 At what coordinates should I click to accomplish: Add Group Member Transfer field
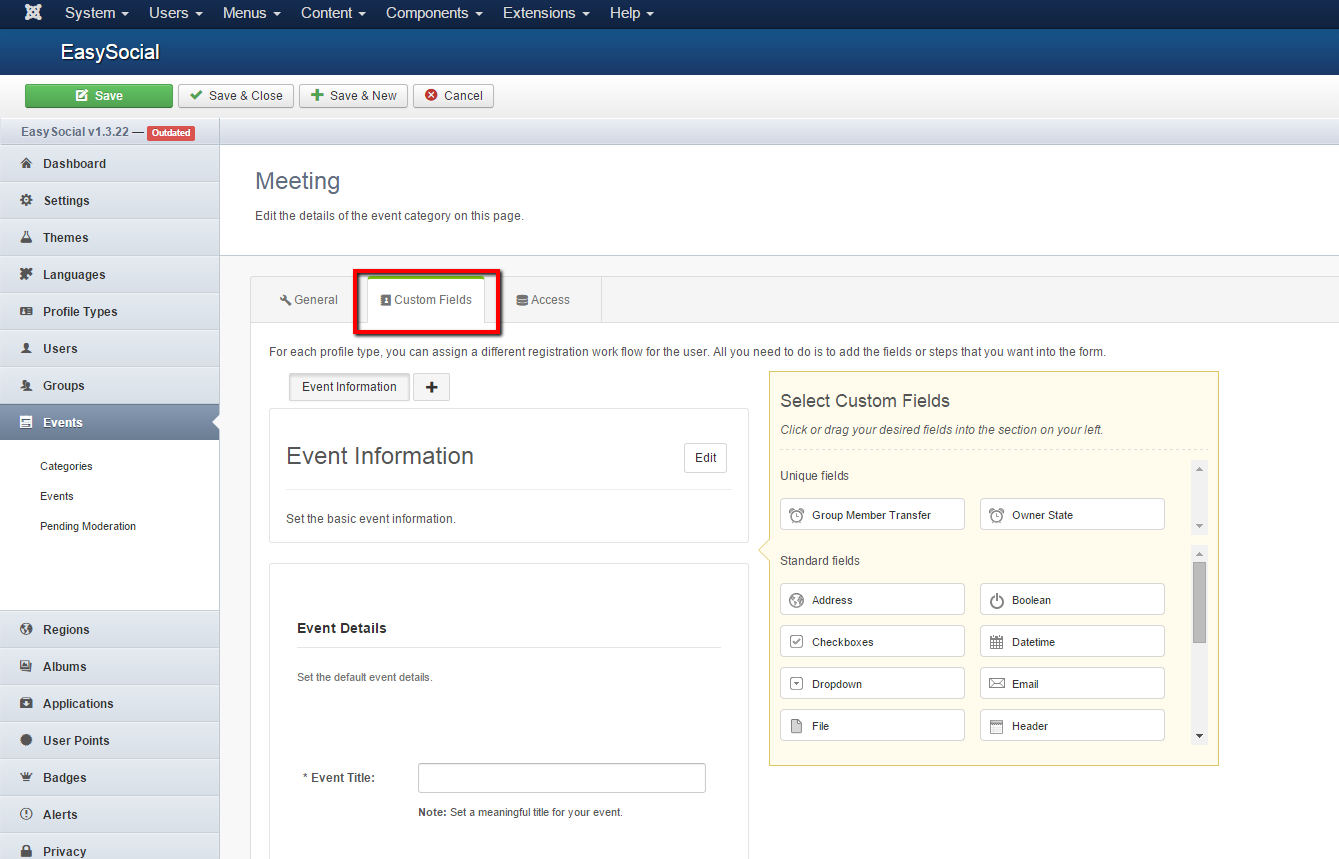point(872,515)
